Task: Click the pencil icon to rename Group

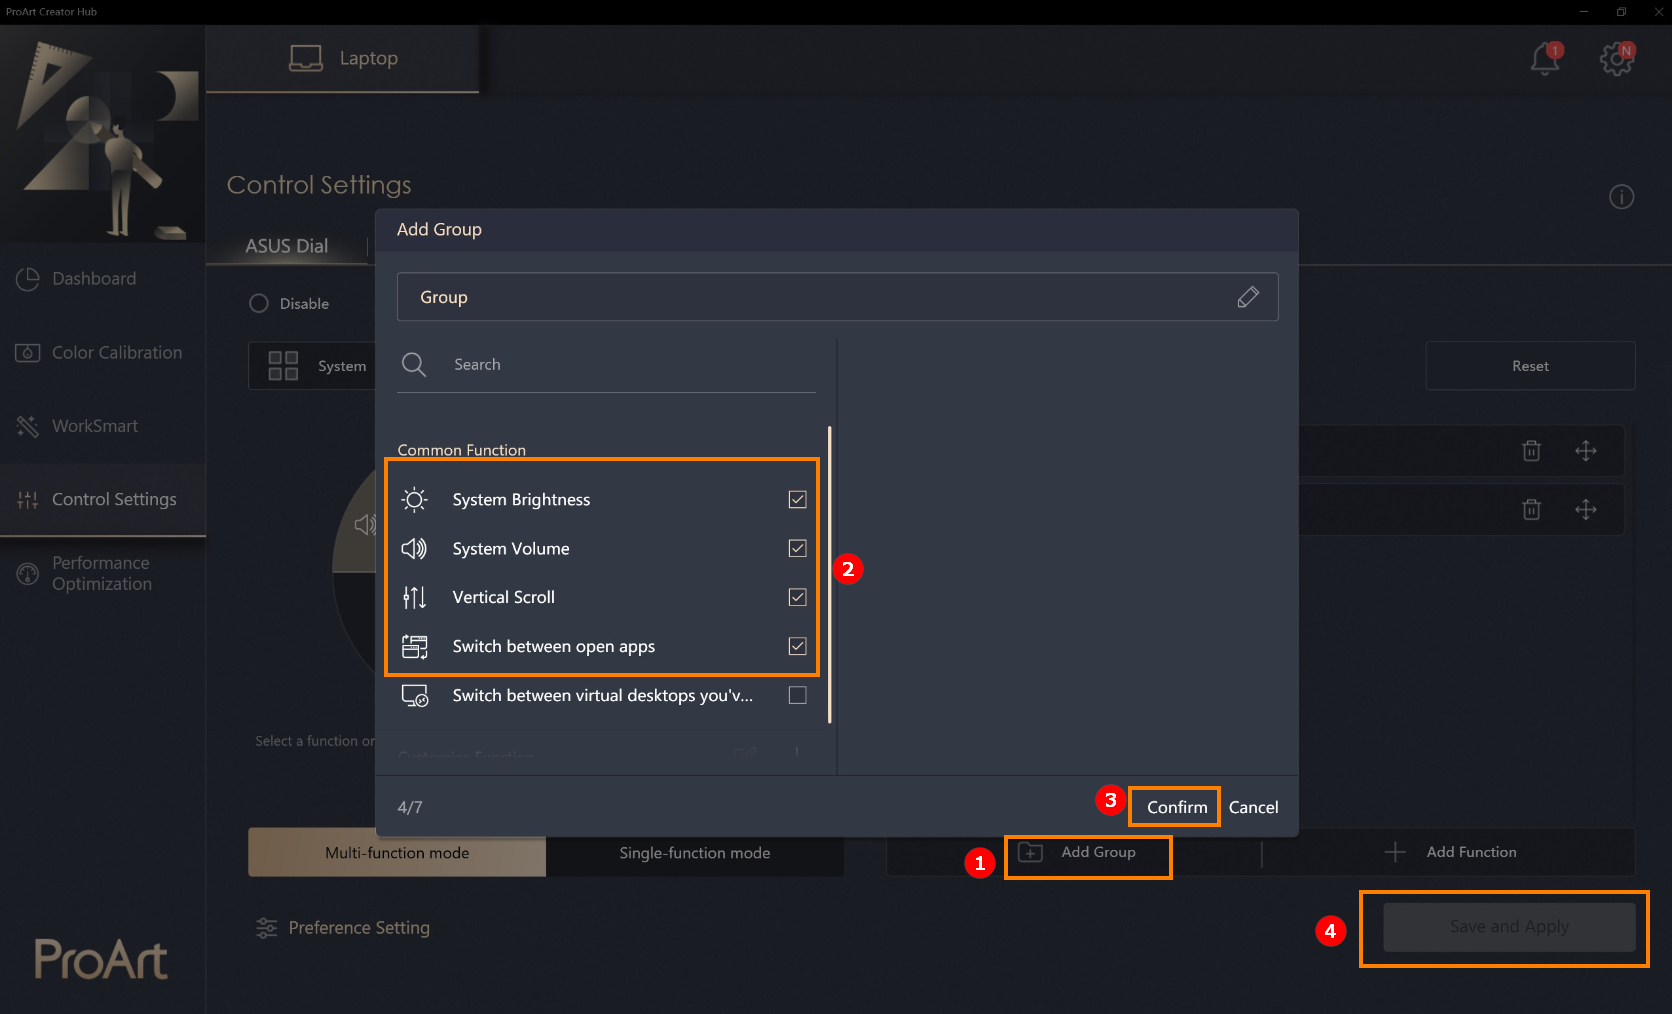Action: pyautogui.click(x=1247, y=297)
